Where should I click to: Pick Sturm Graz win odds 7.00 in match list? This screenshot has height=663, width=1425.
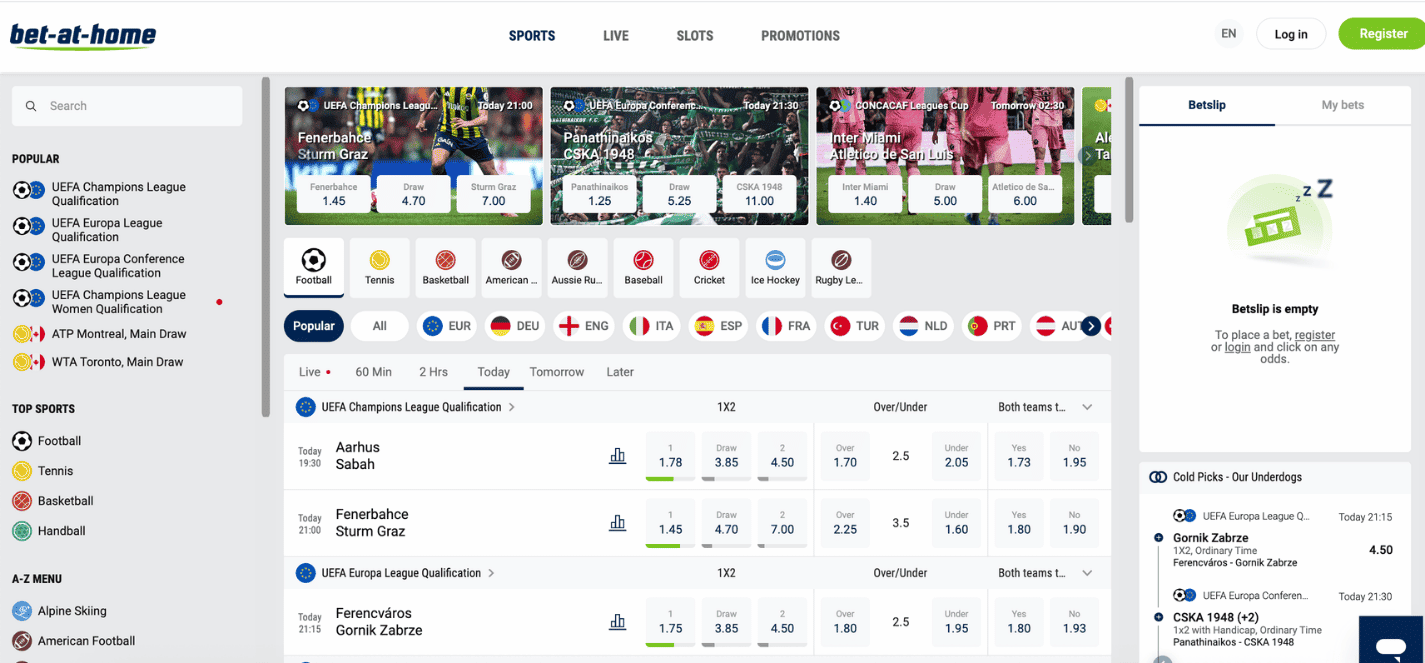point(783,523)
